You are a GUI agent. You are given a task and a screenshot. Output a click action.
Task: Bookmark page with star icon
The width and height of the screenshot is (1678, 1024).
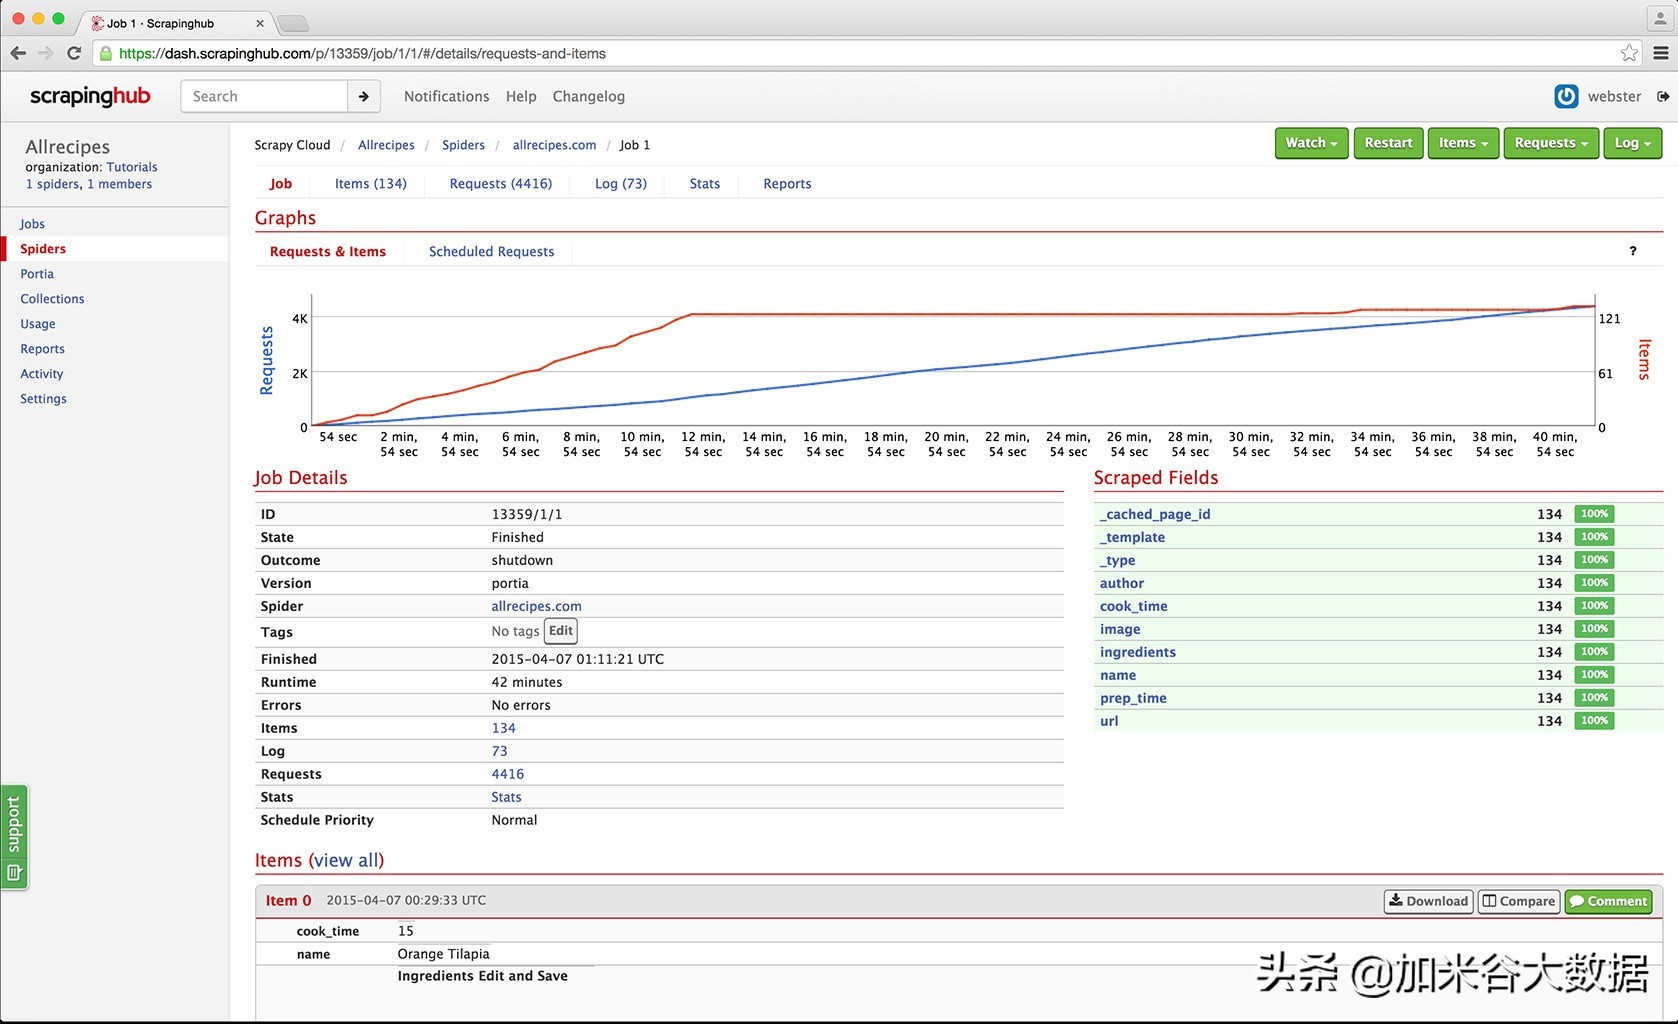point(1630,53)
